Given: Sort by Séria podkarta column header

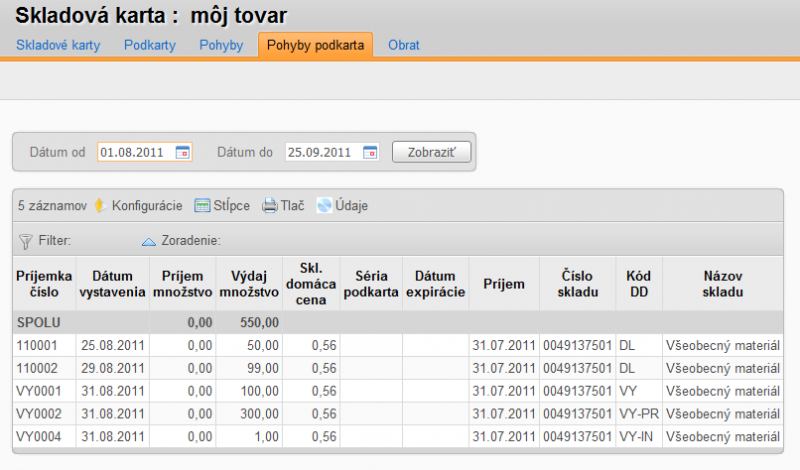Looking at the screenshot, I should [x=371, y=284].
